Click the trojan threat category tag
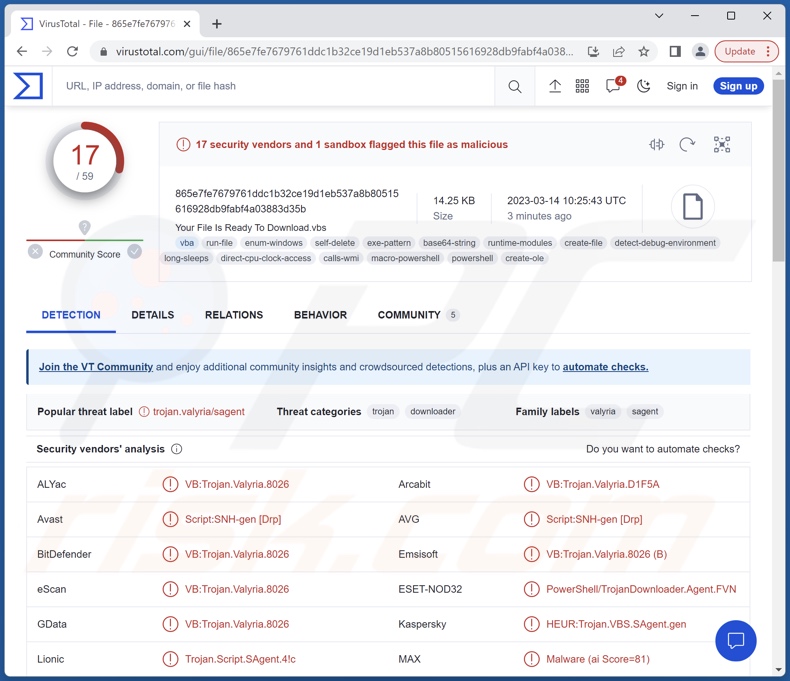 click(383, 412)
